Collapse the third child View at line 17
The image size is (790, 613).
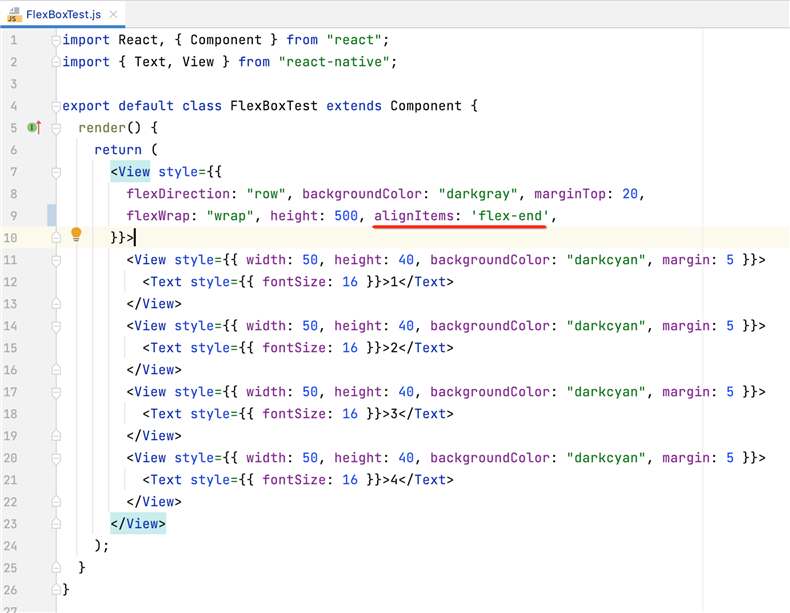click(57, 392)
